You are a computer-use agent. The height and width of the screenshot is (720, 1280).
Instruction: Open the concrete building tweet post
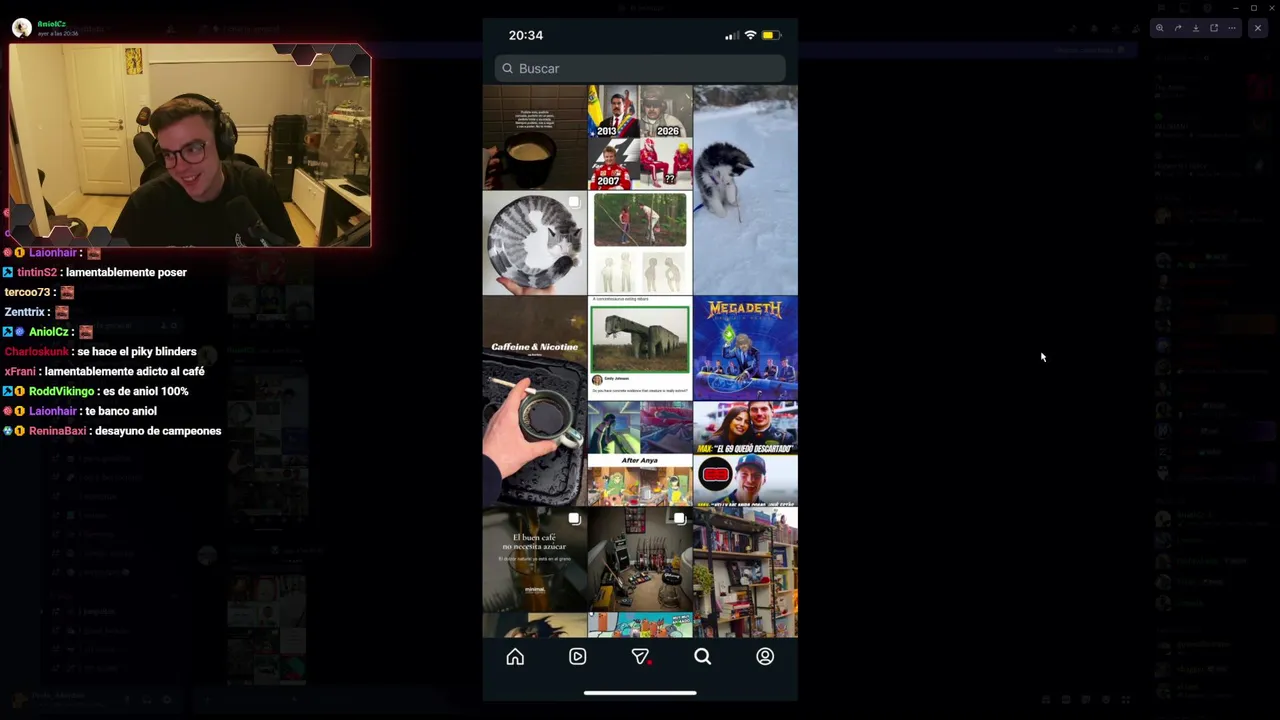point(640,347)
